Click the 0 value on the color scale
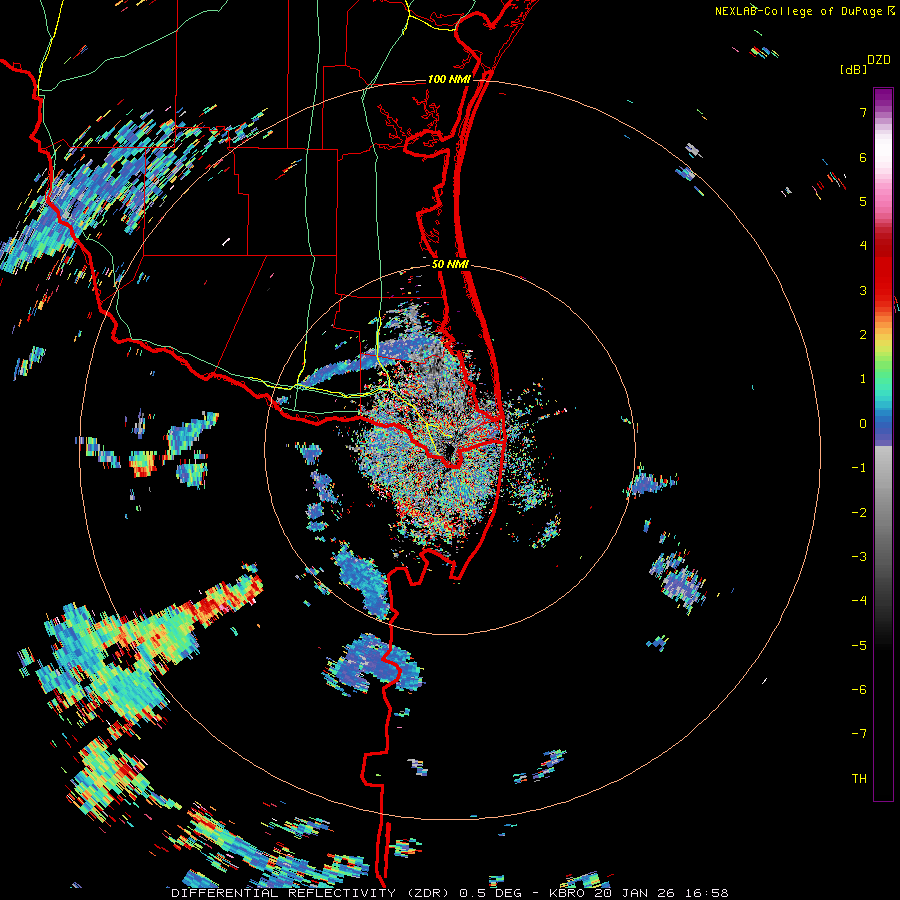The image size is (900, 900). click(x=863, y=424)
